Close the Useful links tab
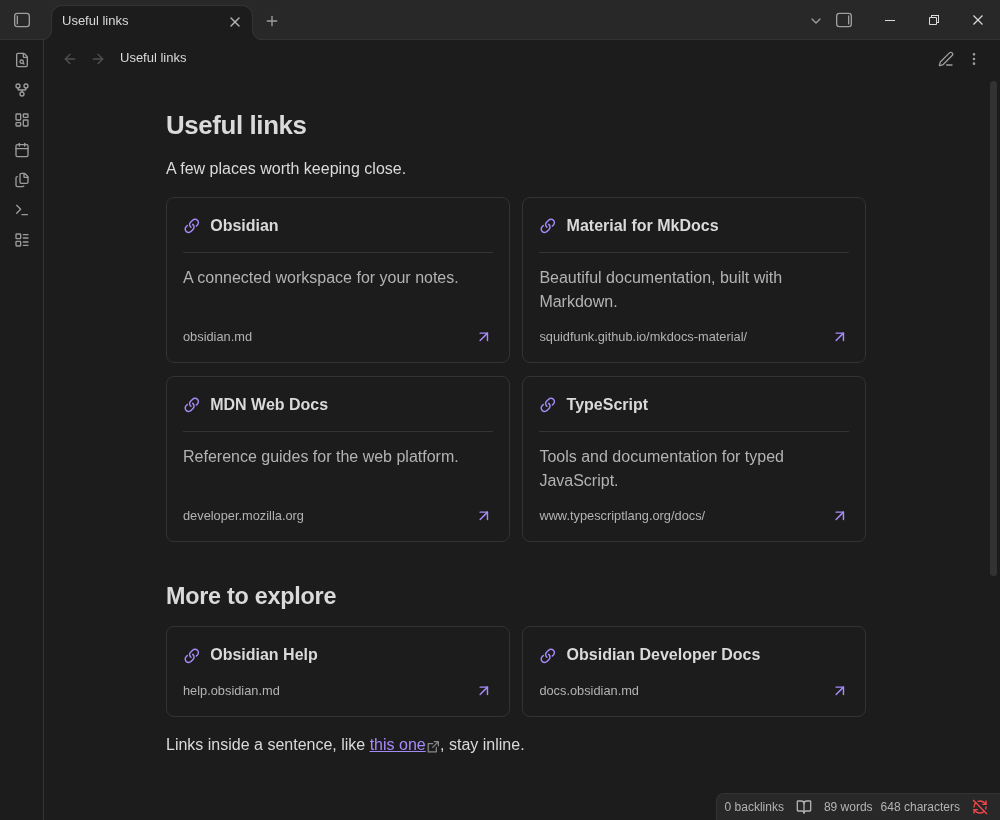 point(235,22)
